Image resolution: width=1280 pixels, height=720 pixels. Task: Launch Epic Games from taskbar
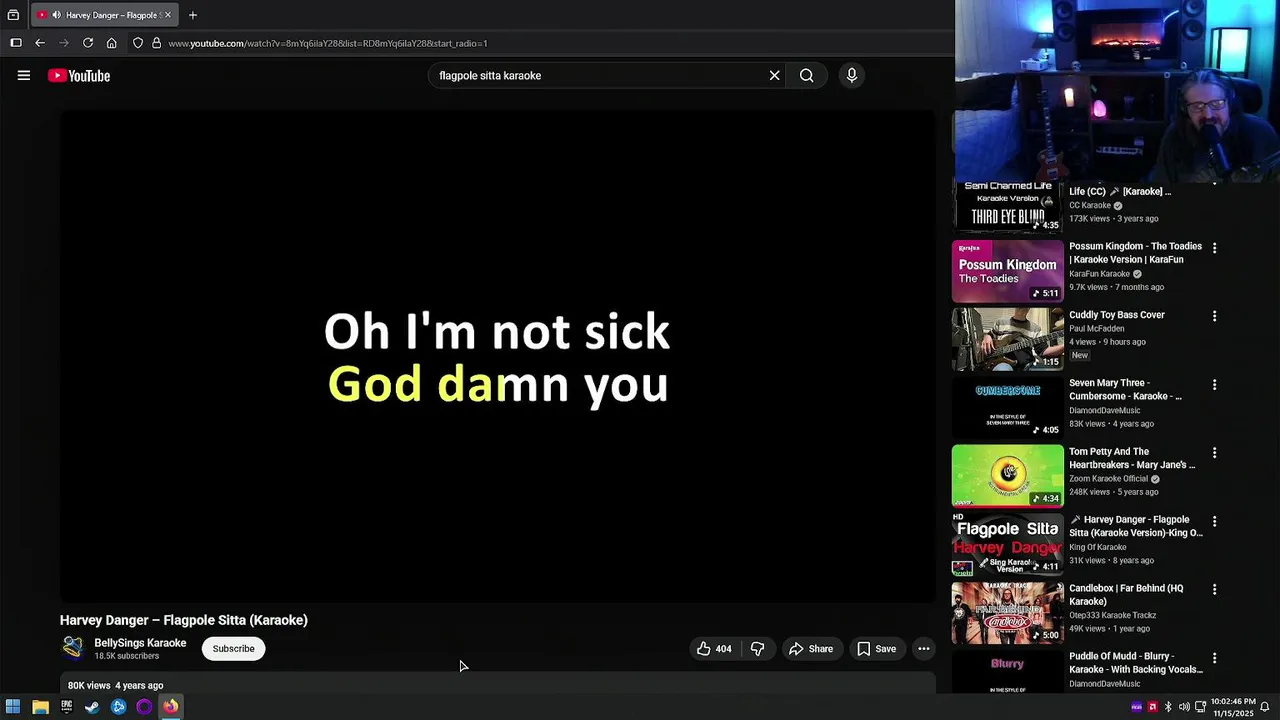pyautogui.click(x=66, y=707)
